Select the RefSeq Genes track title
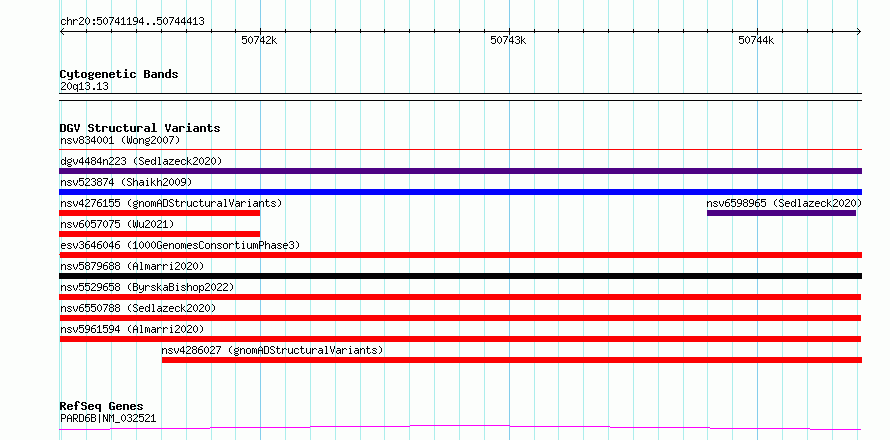 [101, 406]
